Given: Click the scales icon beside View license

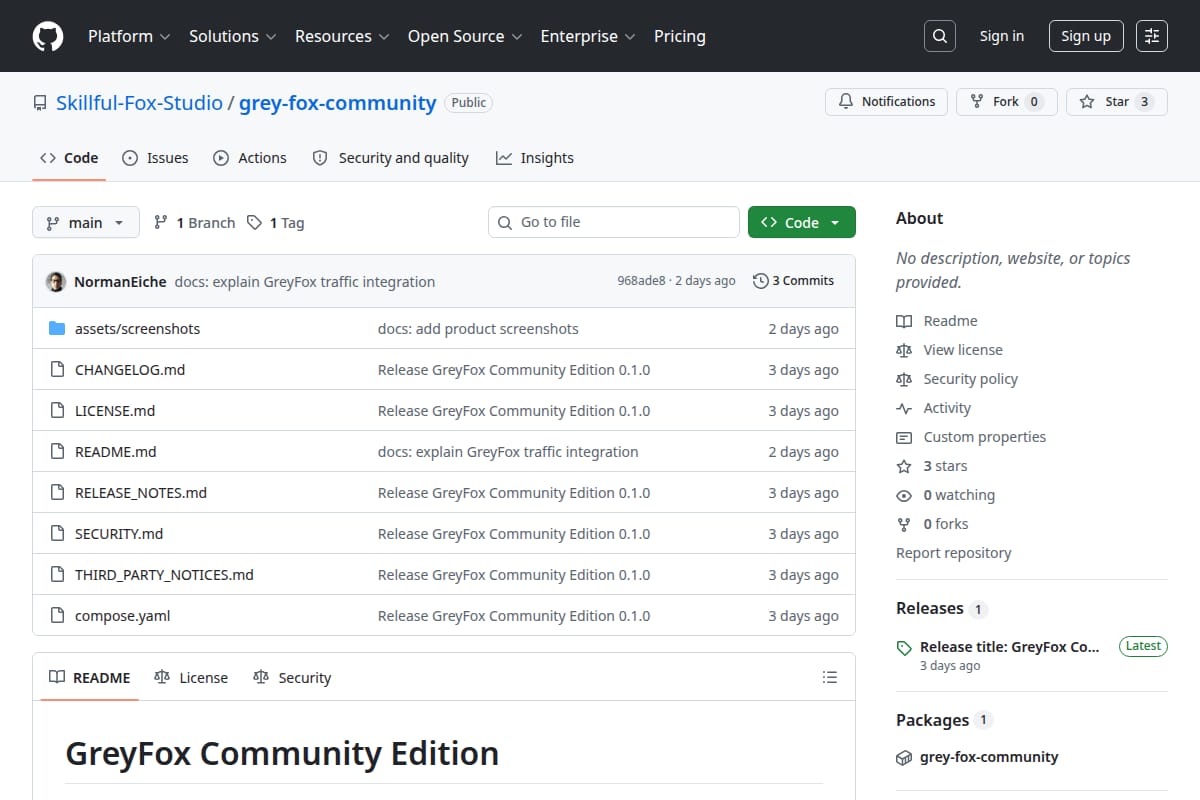Looking at the screenshot, I should click(x=904, y=350).
